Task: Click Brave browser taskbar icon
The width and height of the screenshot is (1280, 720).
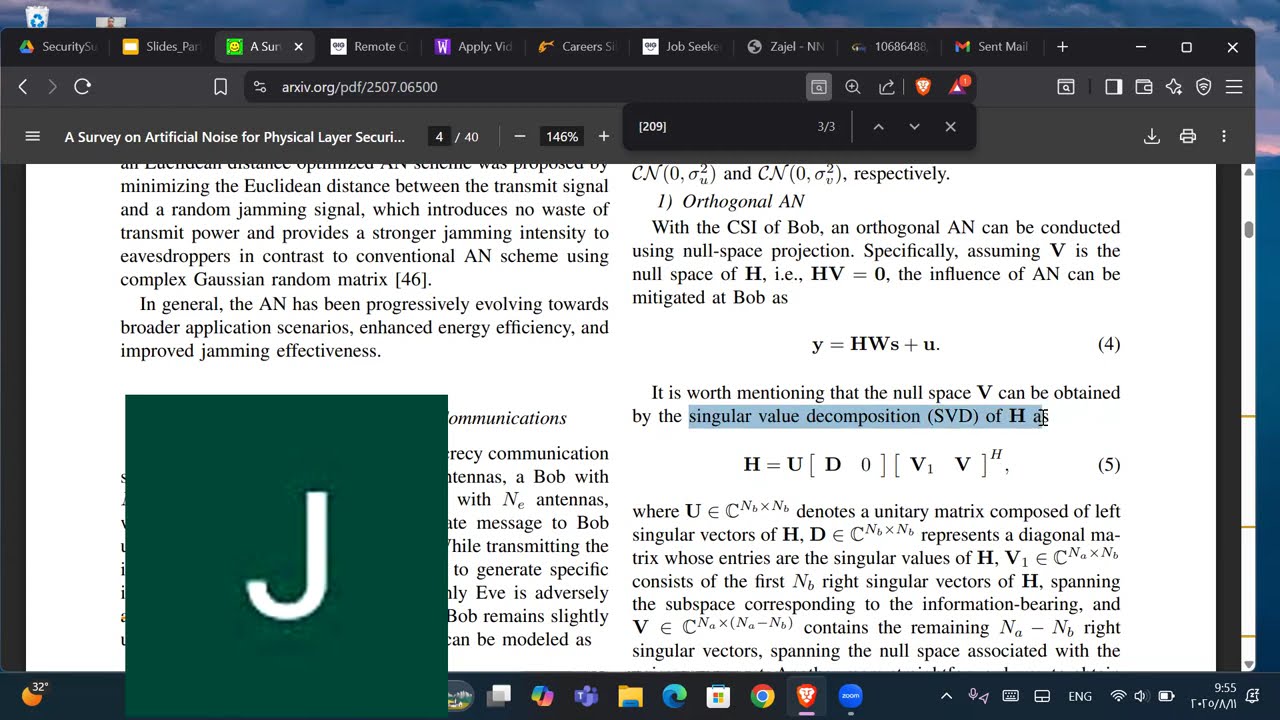Action: coord(806,696)
